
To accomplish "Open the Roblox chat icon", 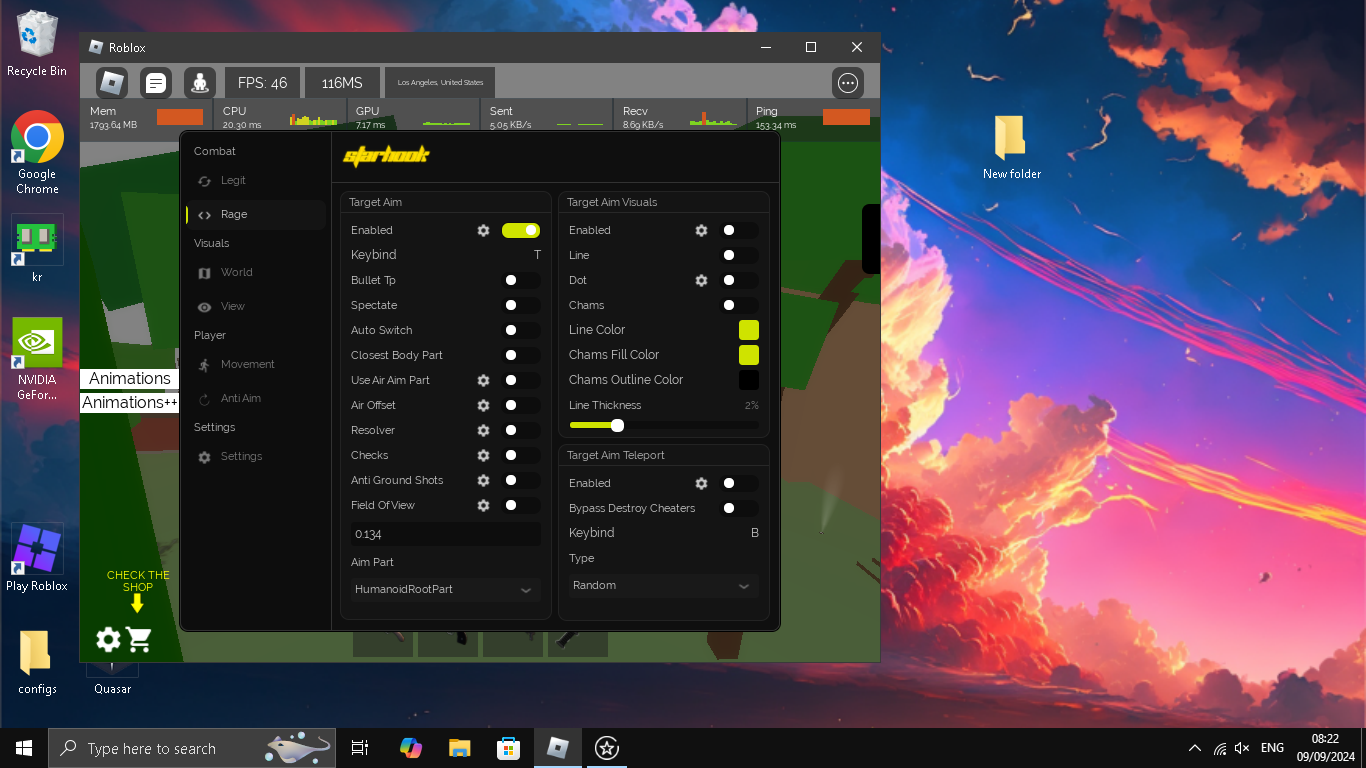I will click(x=156, y=83).
